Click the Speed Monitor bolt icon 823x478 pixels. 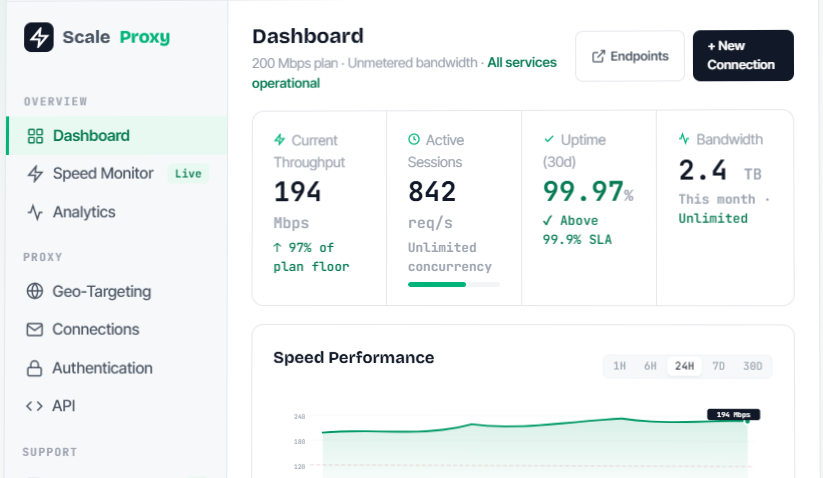35,174
